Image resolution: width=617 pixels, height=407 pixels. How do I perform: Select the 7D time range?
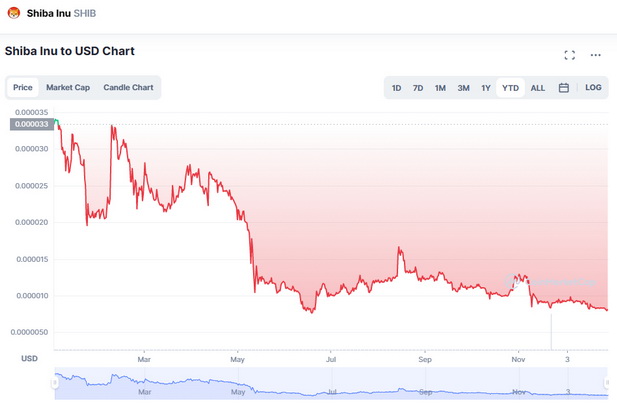tap(418, 88)
